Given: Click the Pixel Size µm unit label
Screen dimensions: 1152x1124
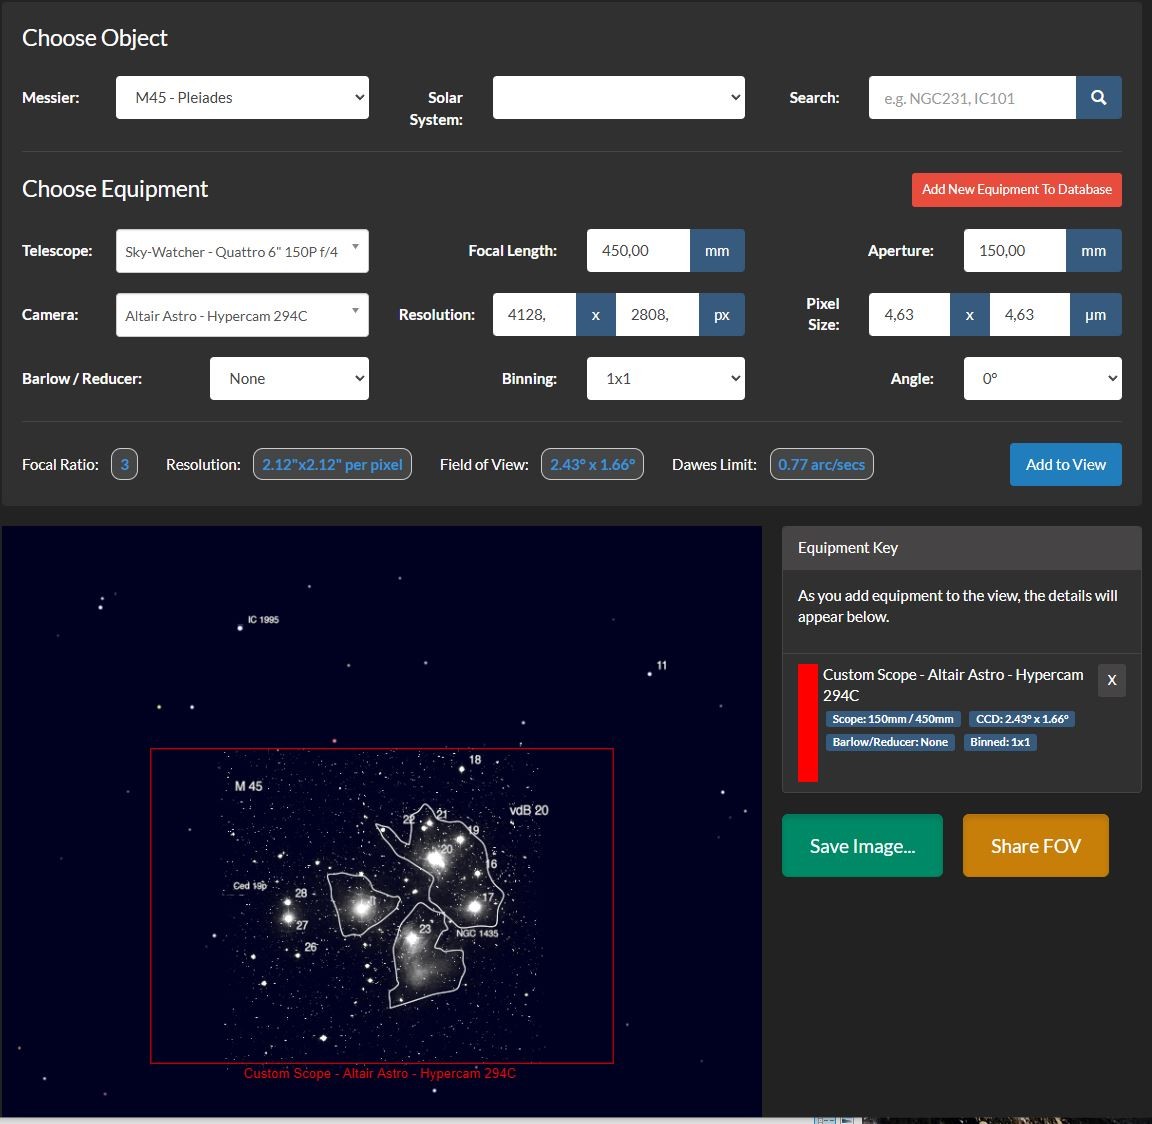Looking at the screenshot, I should click(1095, 314).
